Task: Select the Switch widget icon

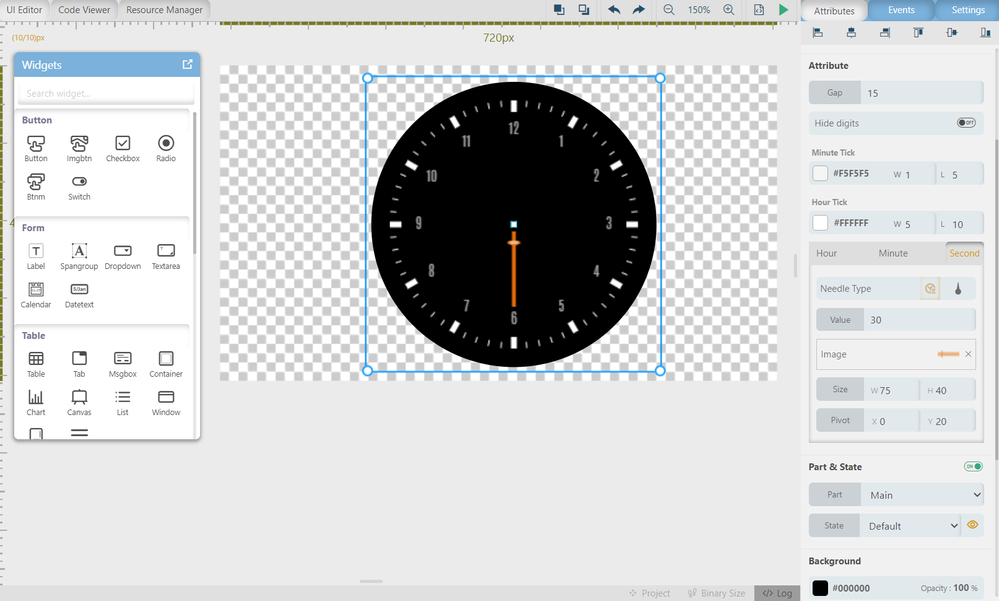Action: [79, 182]
